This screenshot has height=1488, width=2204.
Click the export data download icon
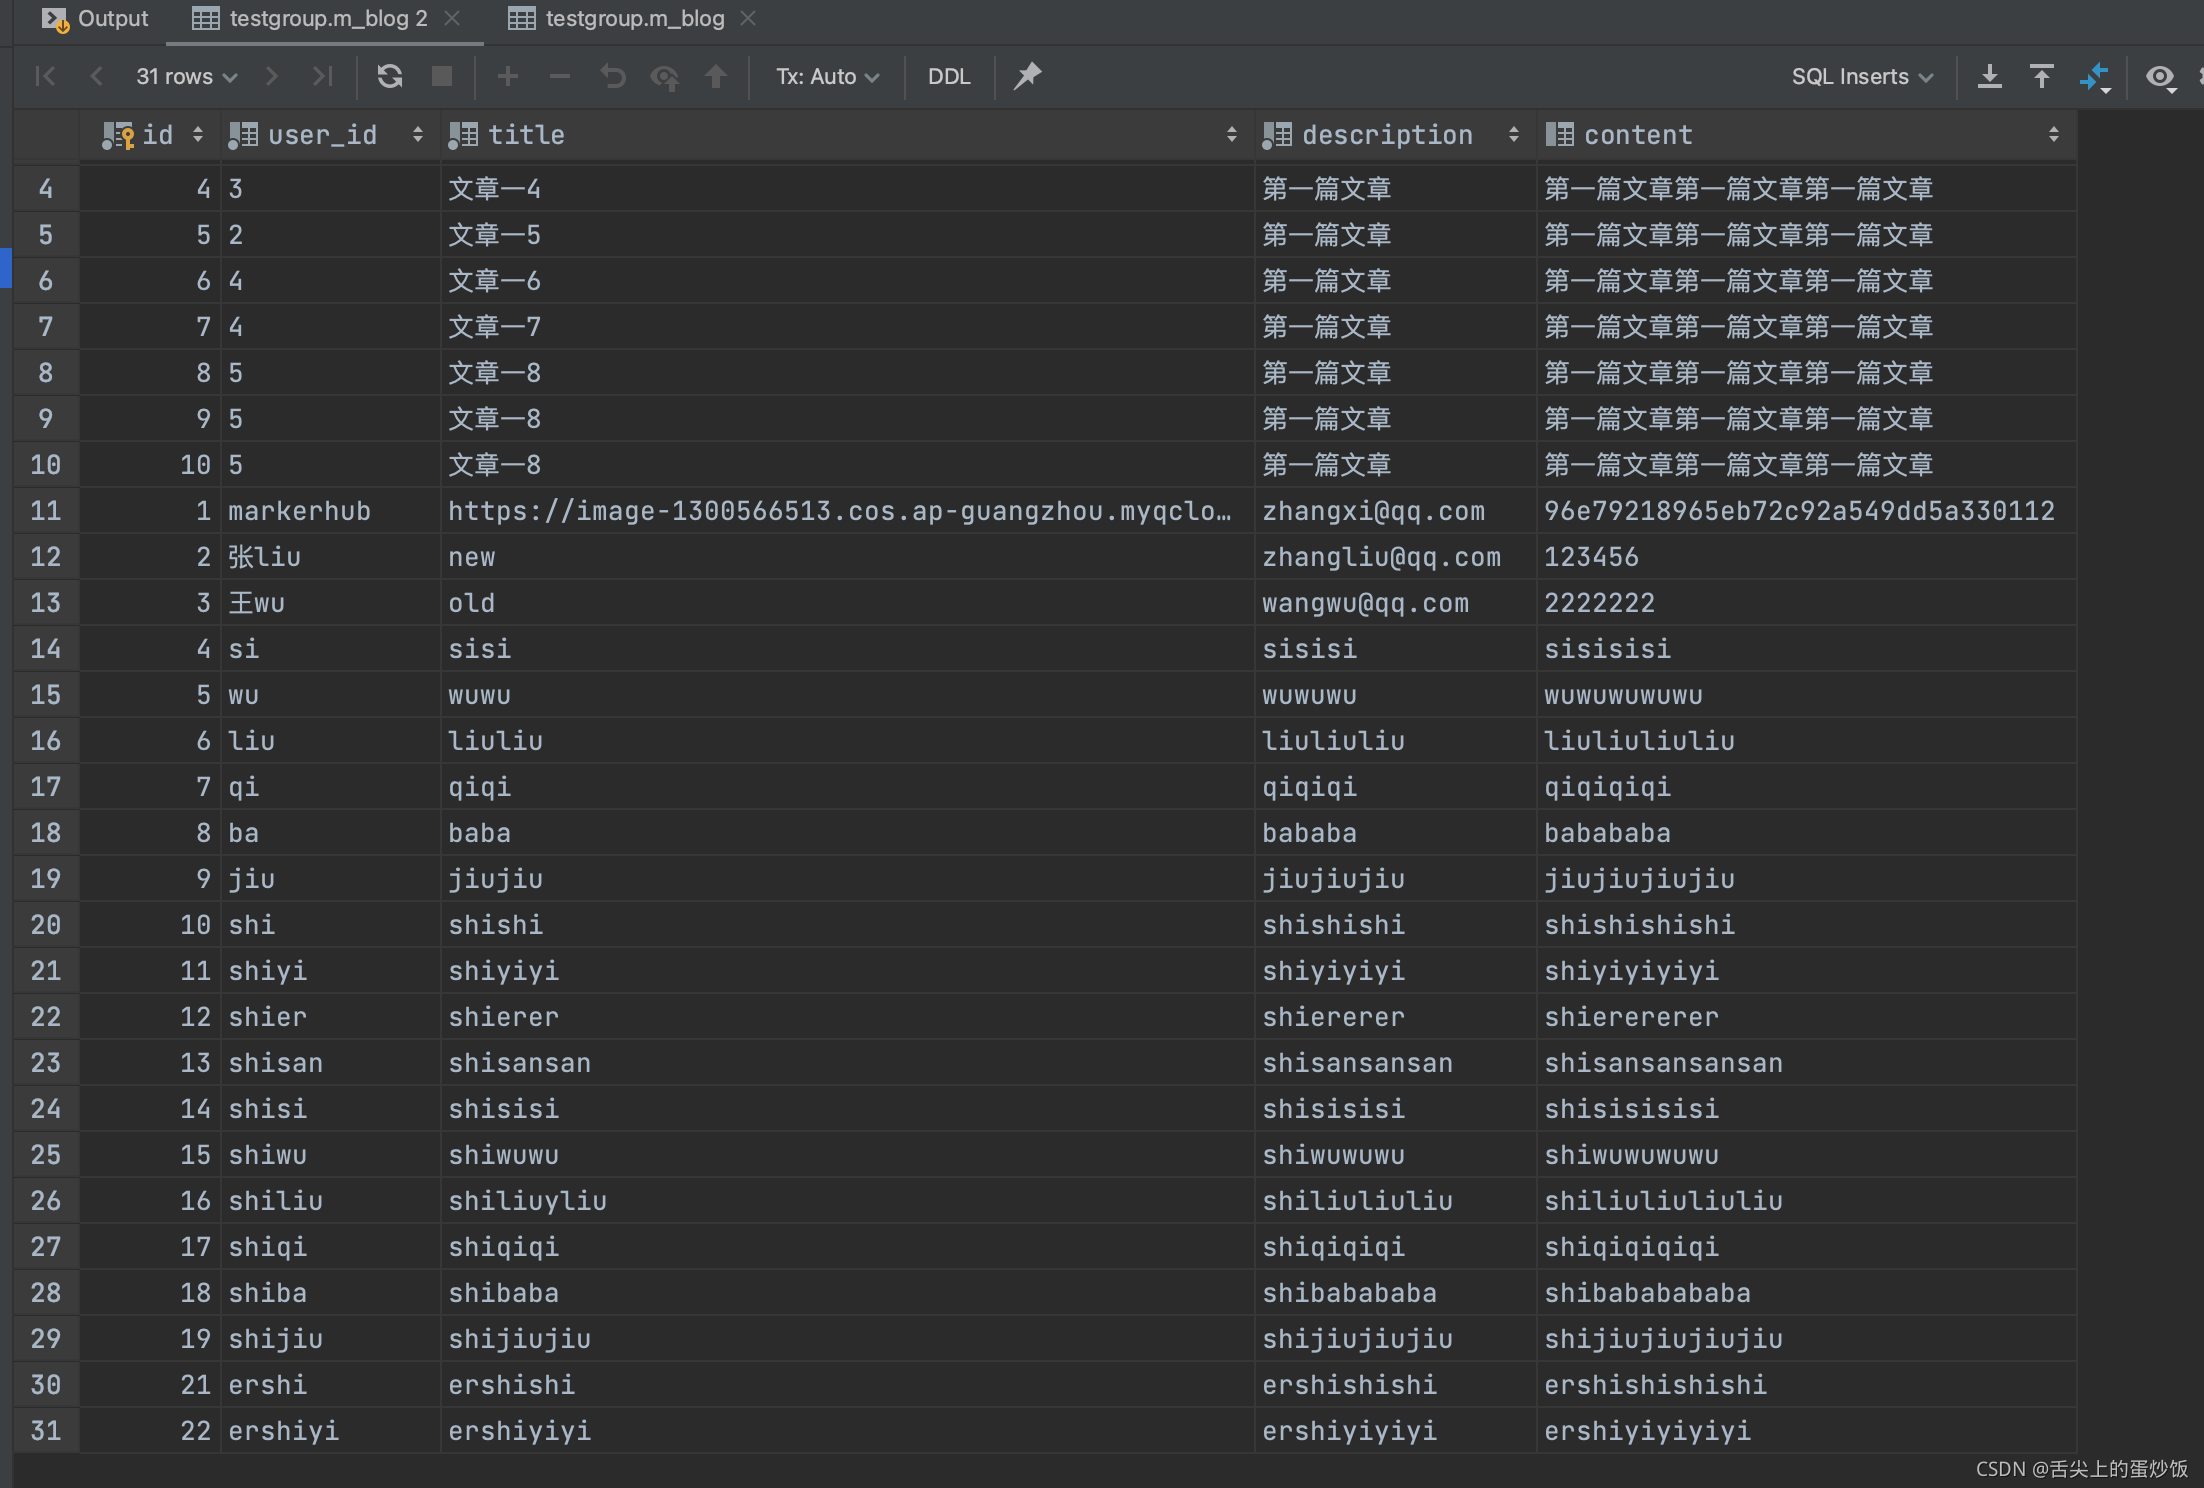click(1989, 76)
